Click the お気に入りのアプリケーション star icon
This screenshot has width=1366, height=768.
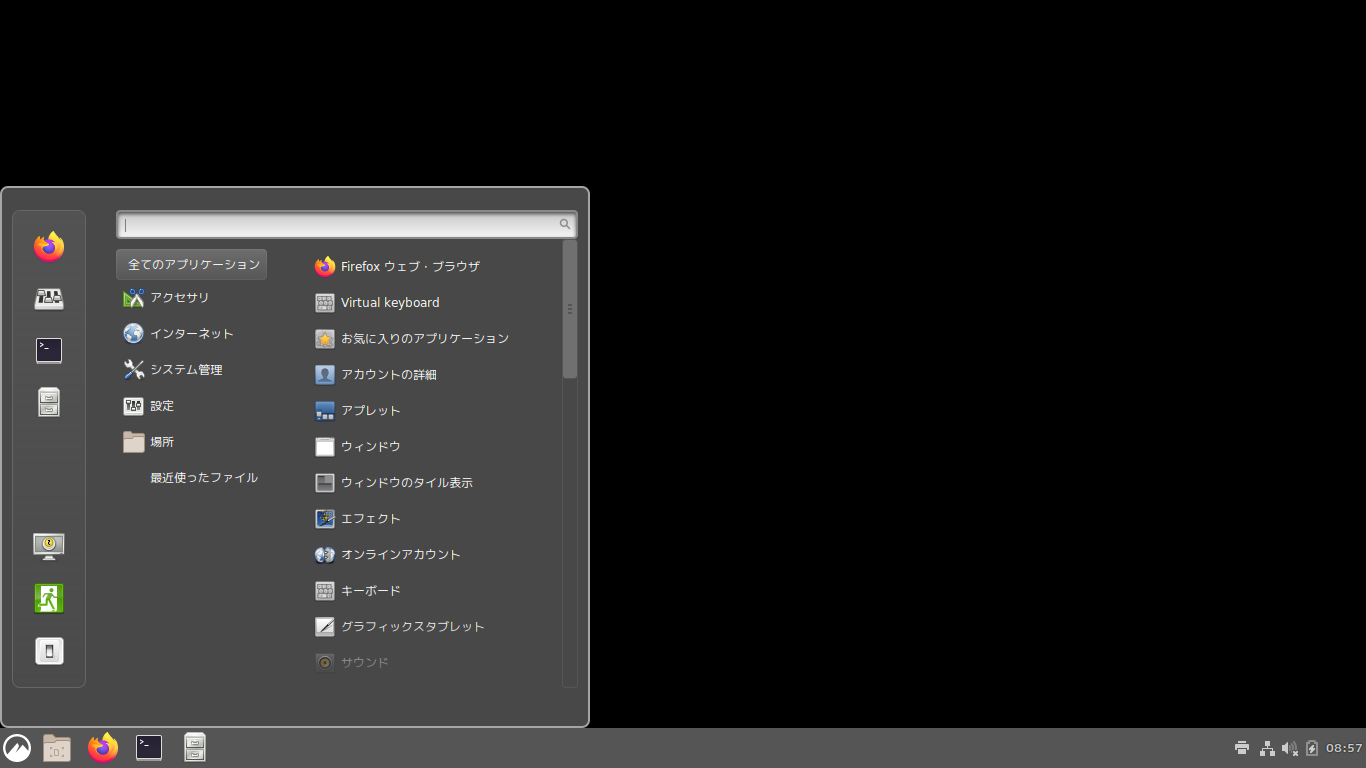coord(325,339)
